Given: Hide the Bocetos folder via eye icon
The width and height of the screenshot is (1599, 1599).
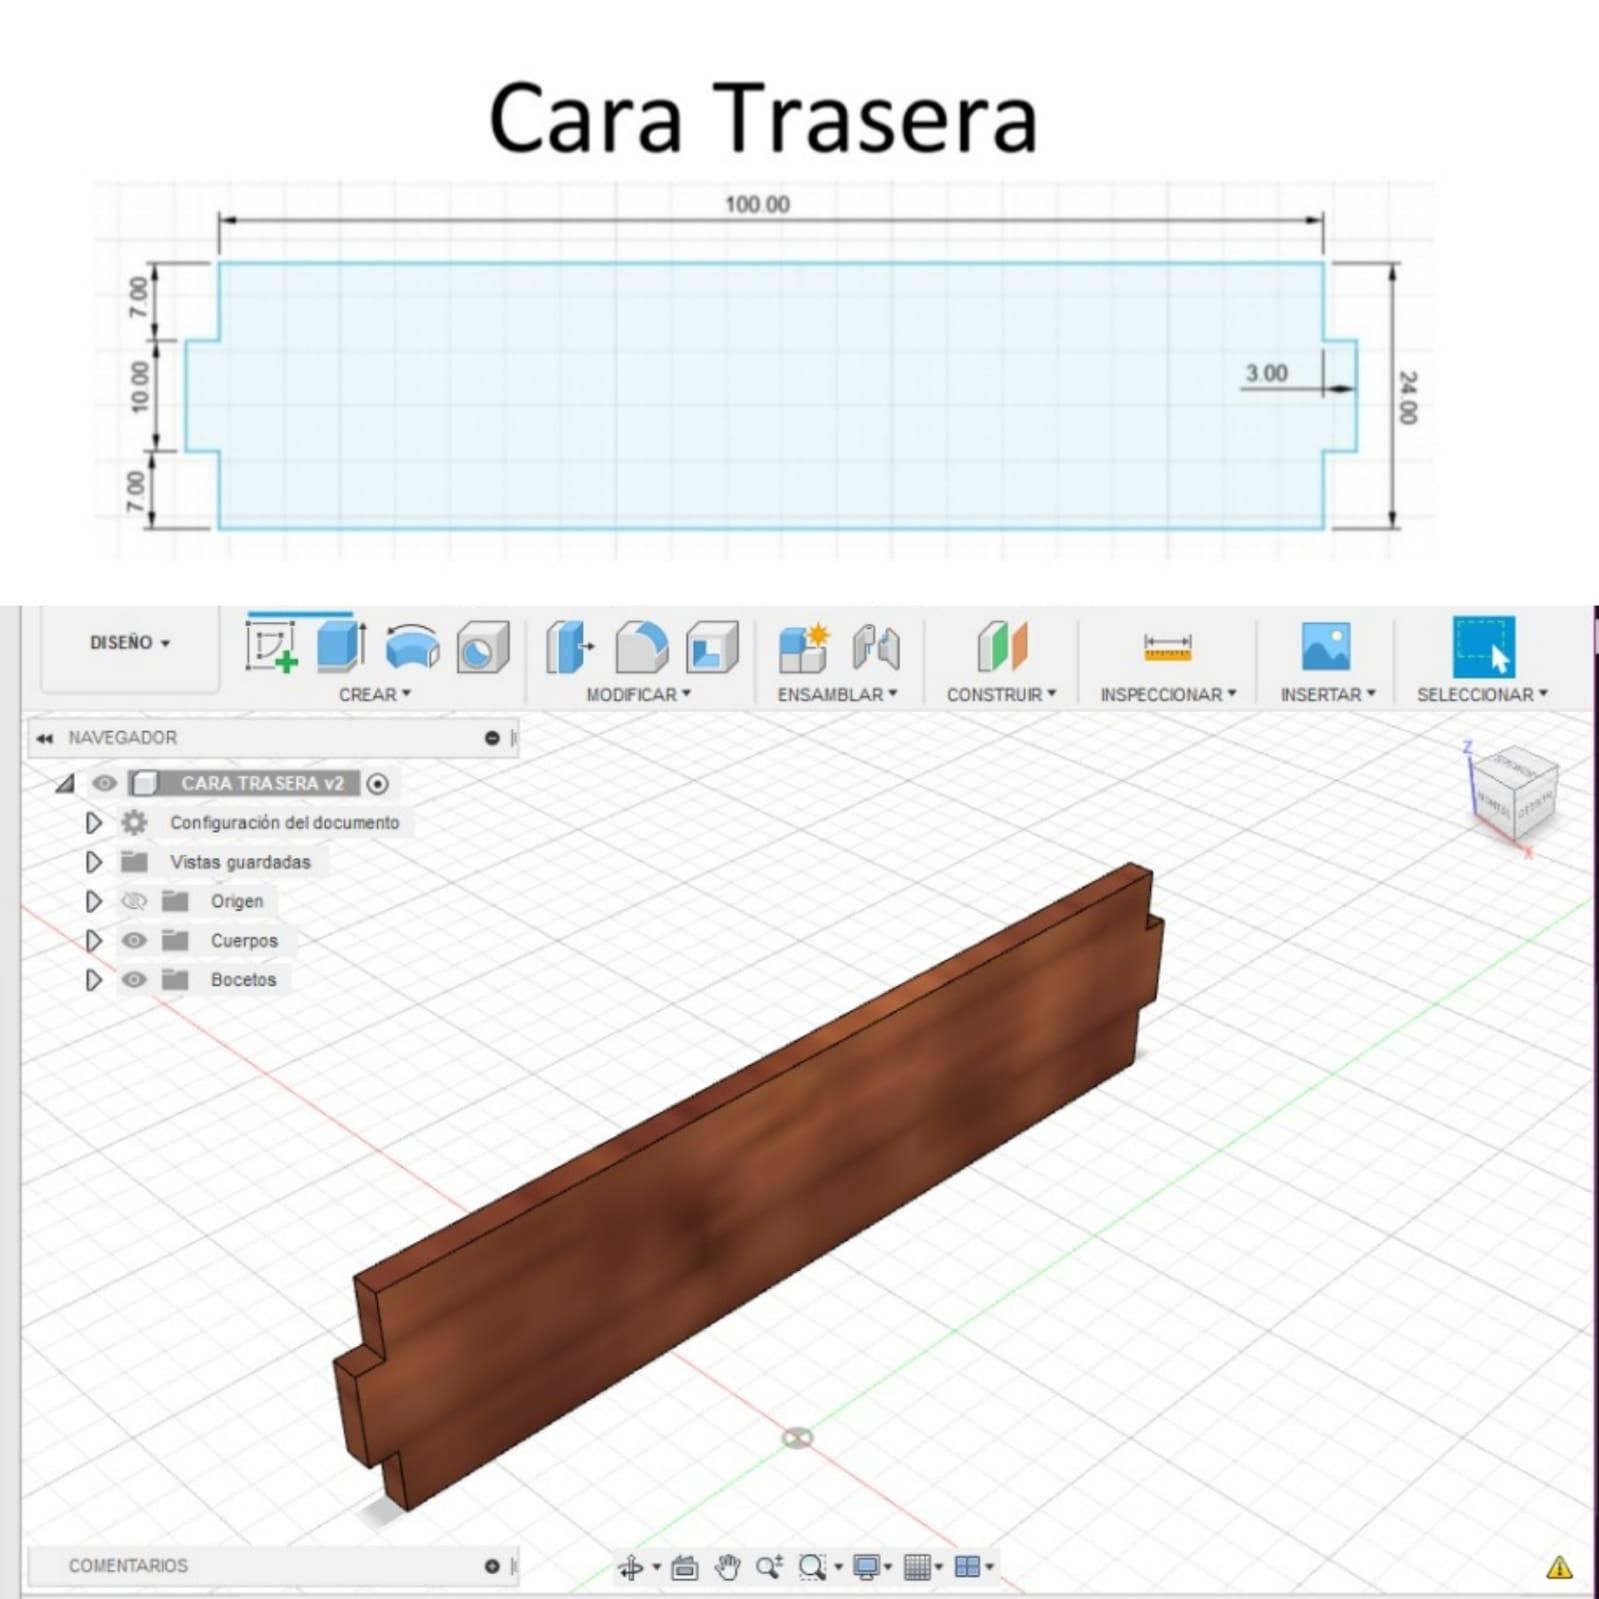Looking at the screenshot, I should (x=134, y=979).
